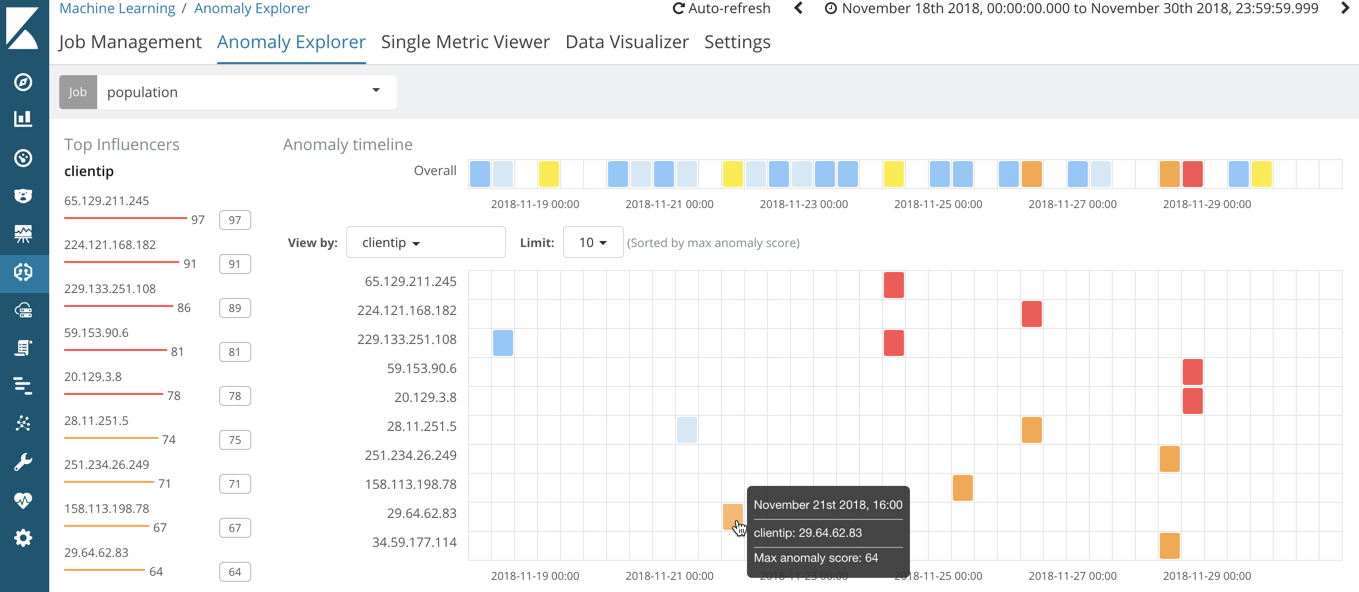Open Visualize via the bar chart icon

pos(23,119)
